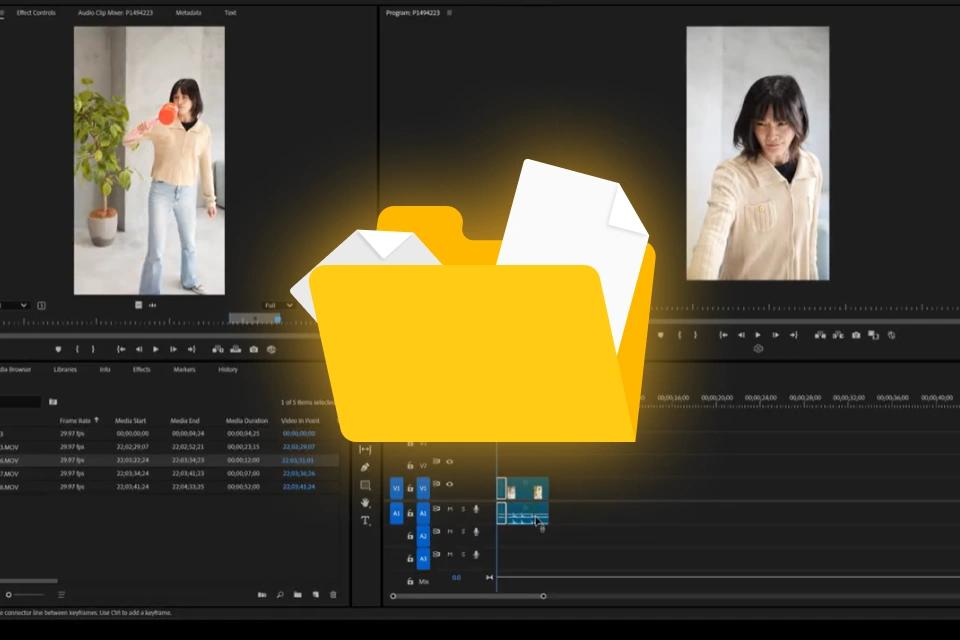Switch to the Libraries tab
Screen dimensions: 960x640
pyautogui.click(x=65, y=369)
